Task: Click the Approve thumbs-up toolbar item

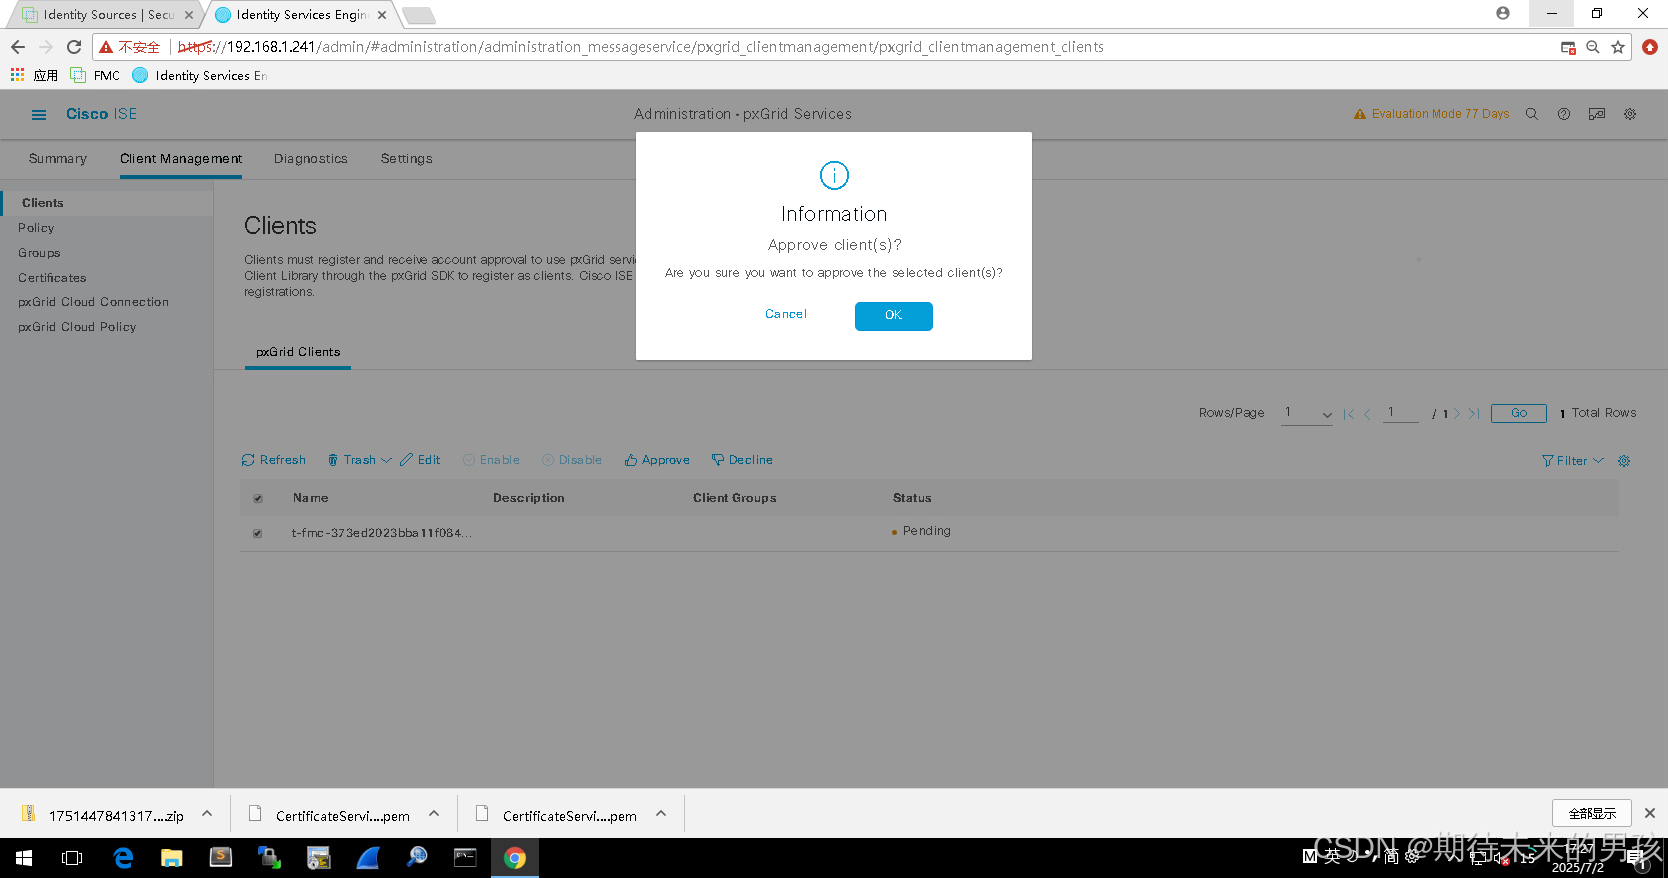Action: click(657, 460)
